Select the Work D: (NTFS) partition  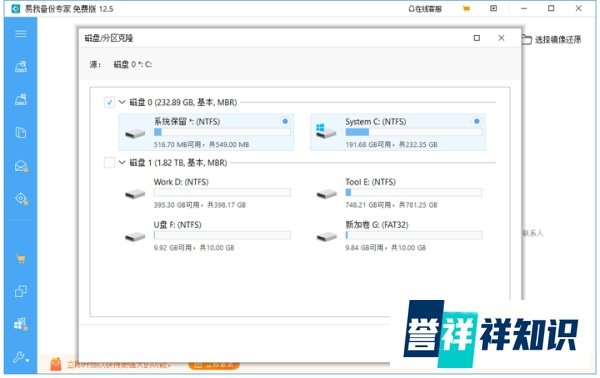pyautogui.click(x=206, y=193)
